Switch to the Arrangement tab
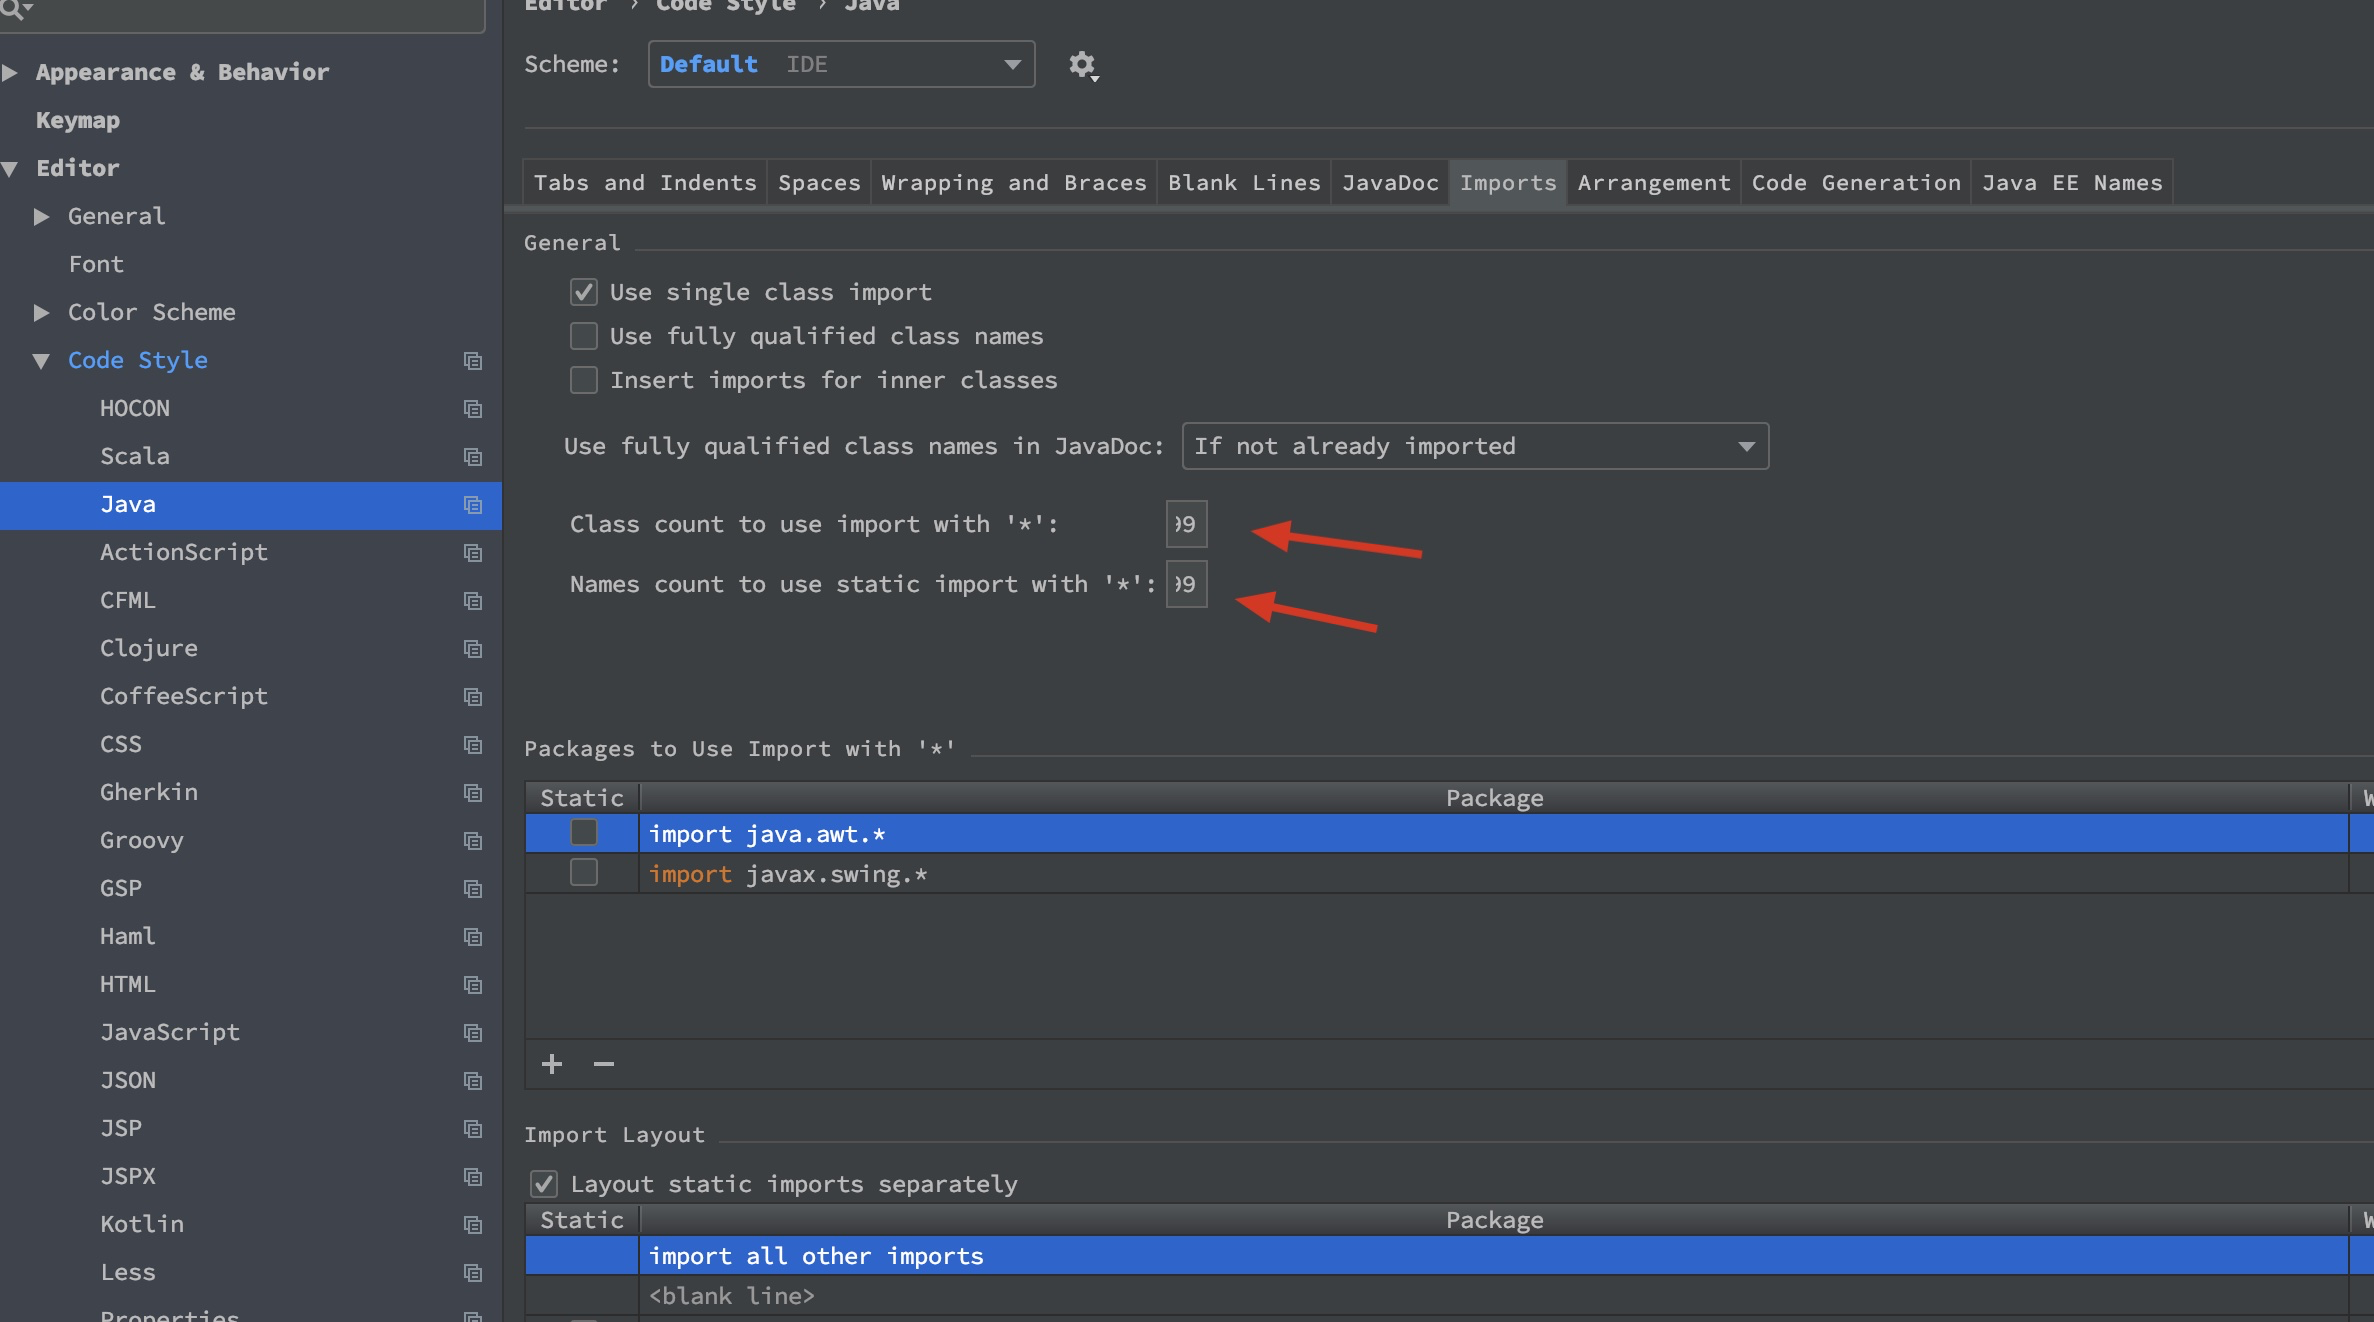2374x1322 pixels. (x=1653, y=183)
